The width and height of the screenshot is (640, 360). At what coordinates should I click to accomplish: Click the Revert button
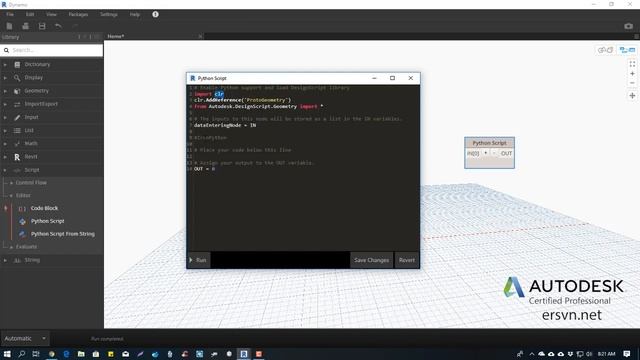click(407, 260)
